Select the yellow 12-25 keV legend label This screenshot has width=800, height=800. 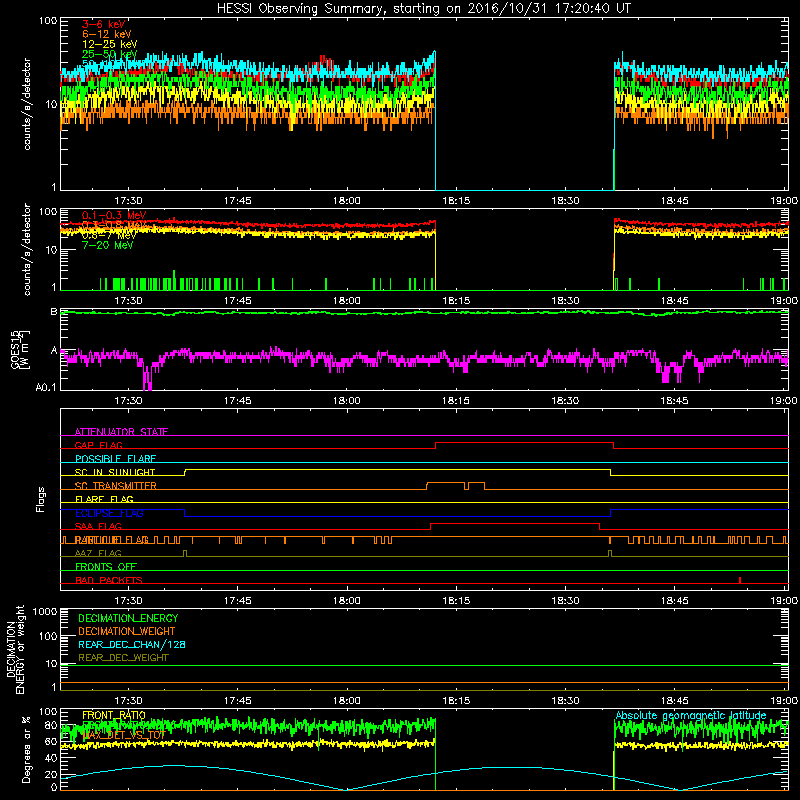pos(109,44)
